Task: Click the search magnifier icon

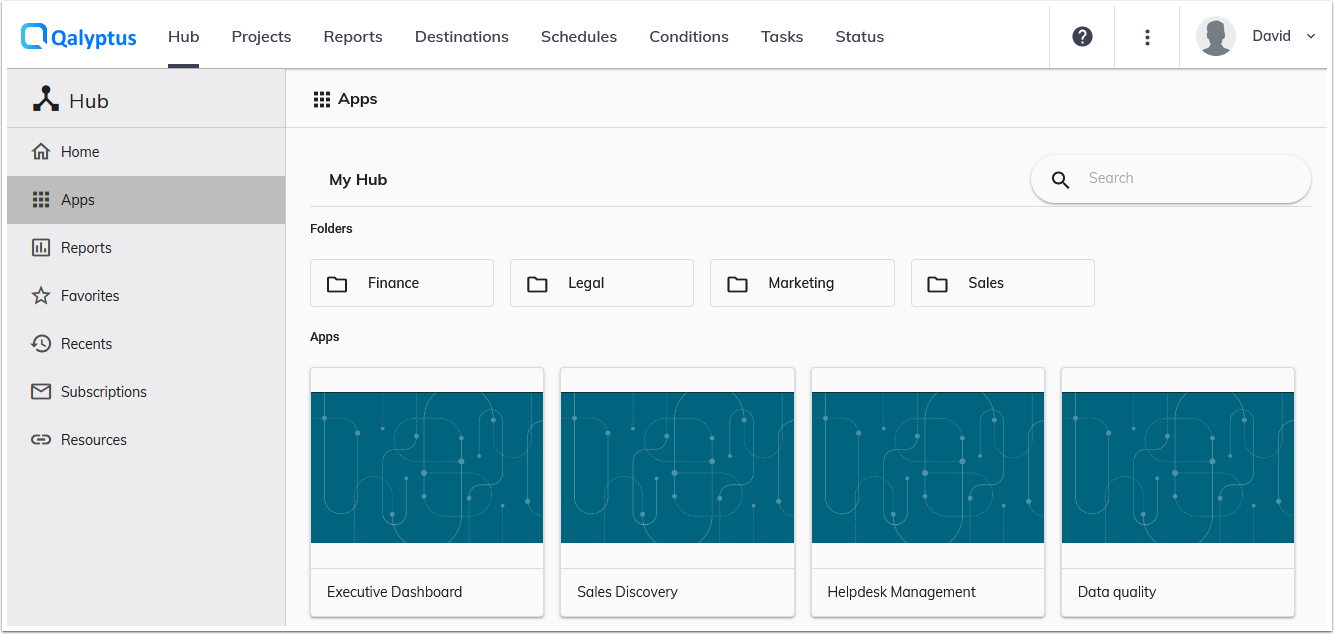Action: pyautogui.click(x=1060, y=179)
